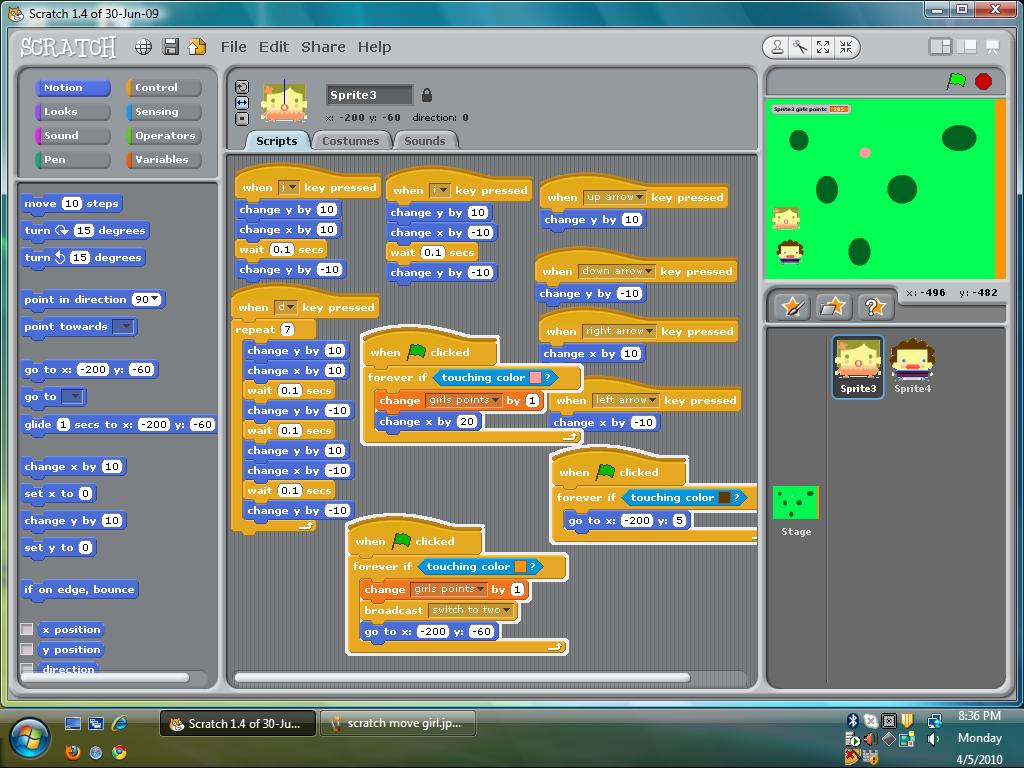Click the Sprite3 name field
Screen dimensions: 1024x768
[369, 95]
